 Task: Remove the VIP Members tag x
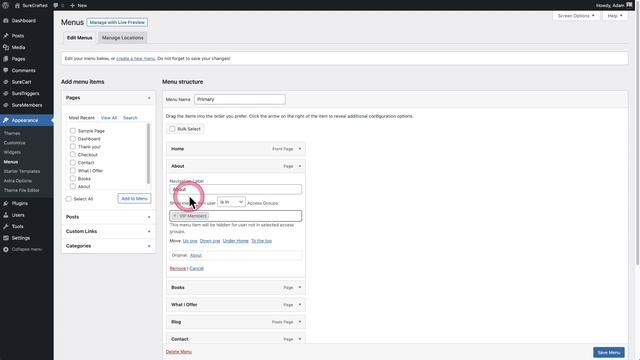[x=175, y=216]
